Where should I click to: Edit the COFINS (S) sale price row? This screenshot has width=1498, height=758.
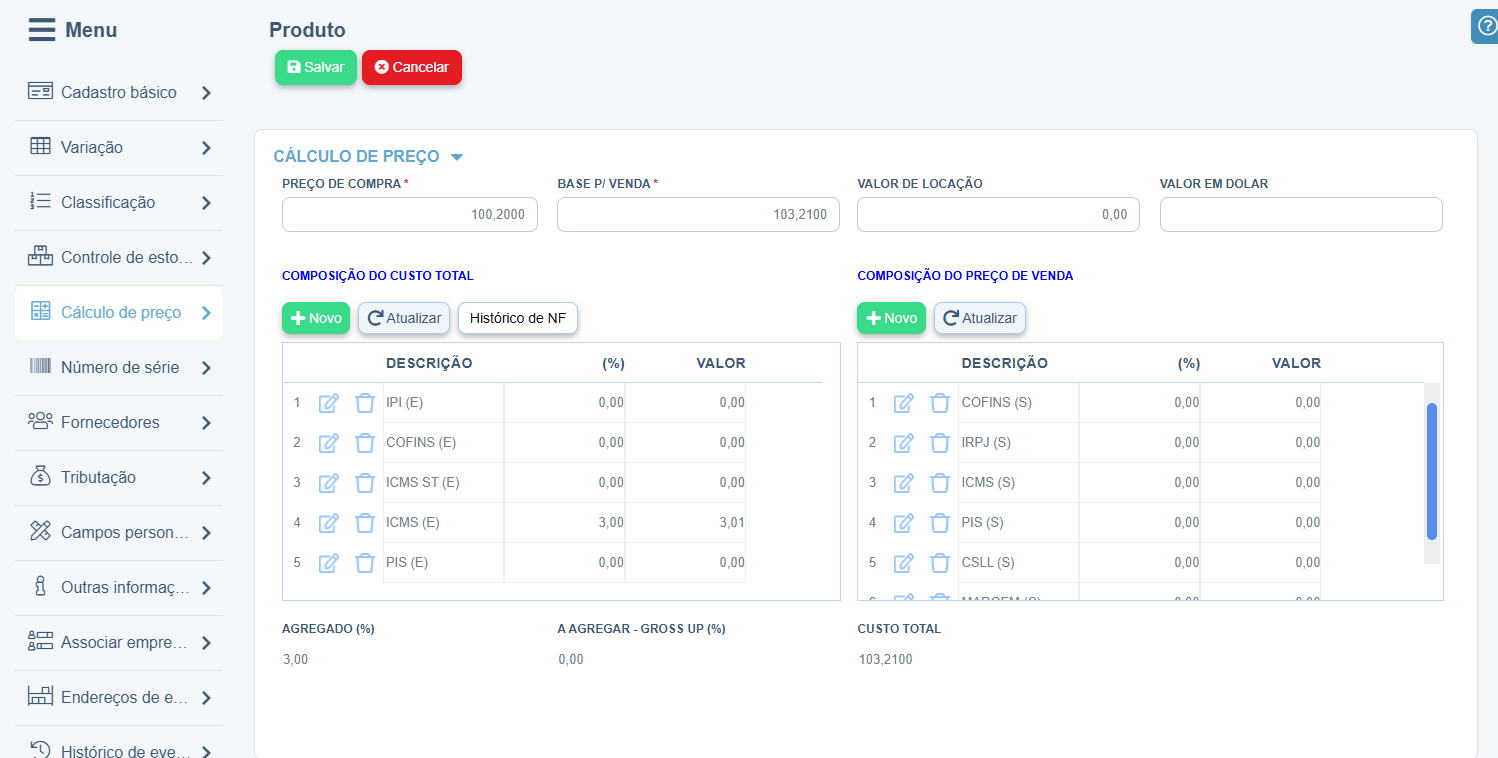pyautogui.click(x=903, y=403)
